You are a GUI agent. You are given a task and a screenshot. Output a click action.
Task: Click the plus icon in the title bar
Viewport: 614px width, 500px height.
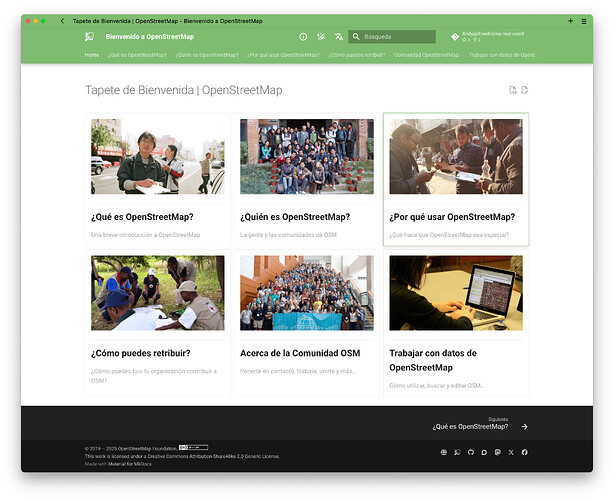tap(571, 21)
